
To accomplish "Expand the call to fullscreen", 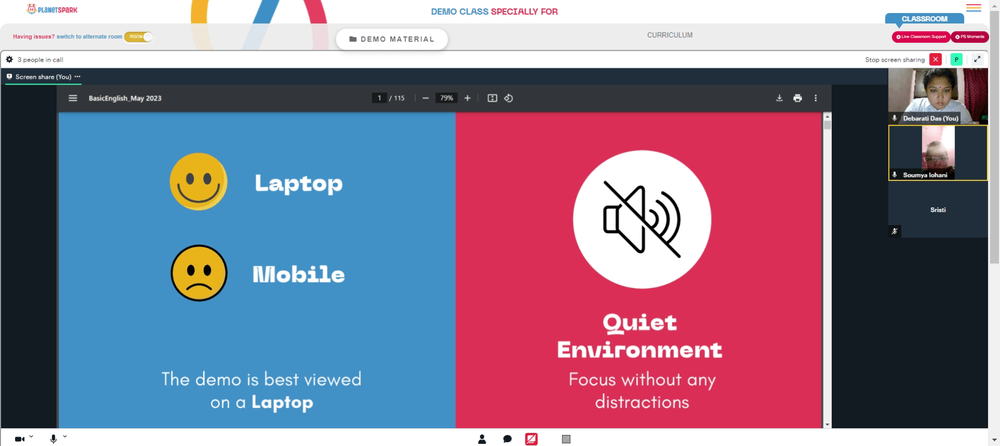I will (977, 59).
